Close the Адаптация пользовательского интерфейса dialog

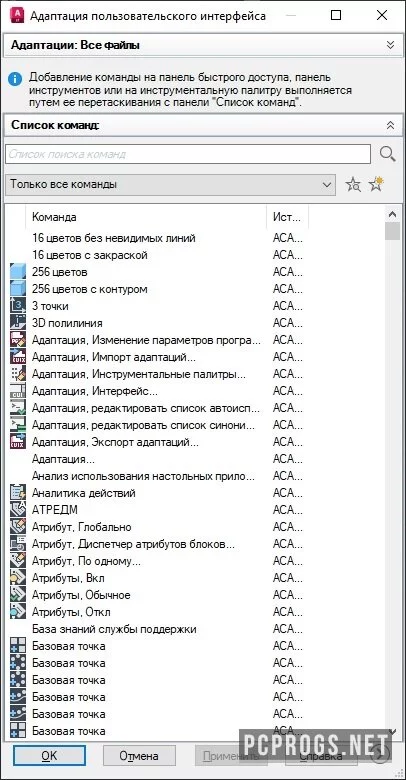point(382,15)
